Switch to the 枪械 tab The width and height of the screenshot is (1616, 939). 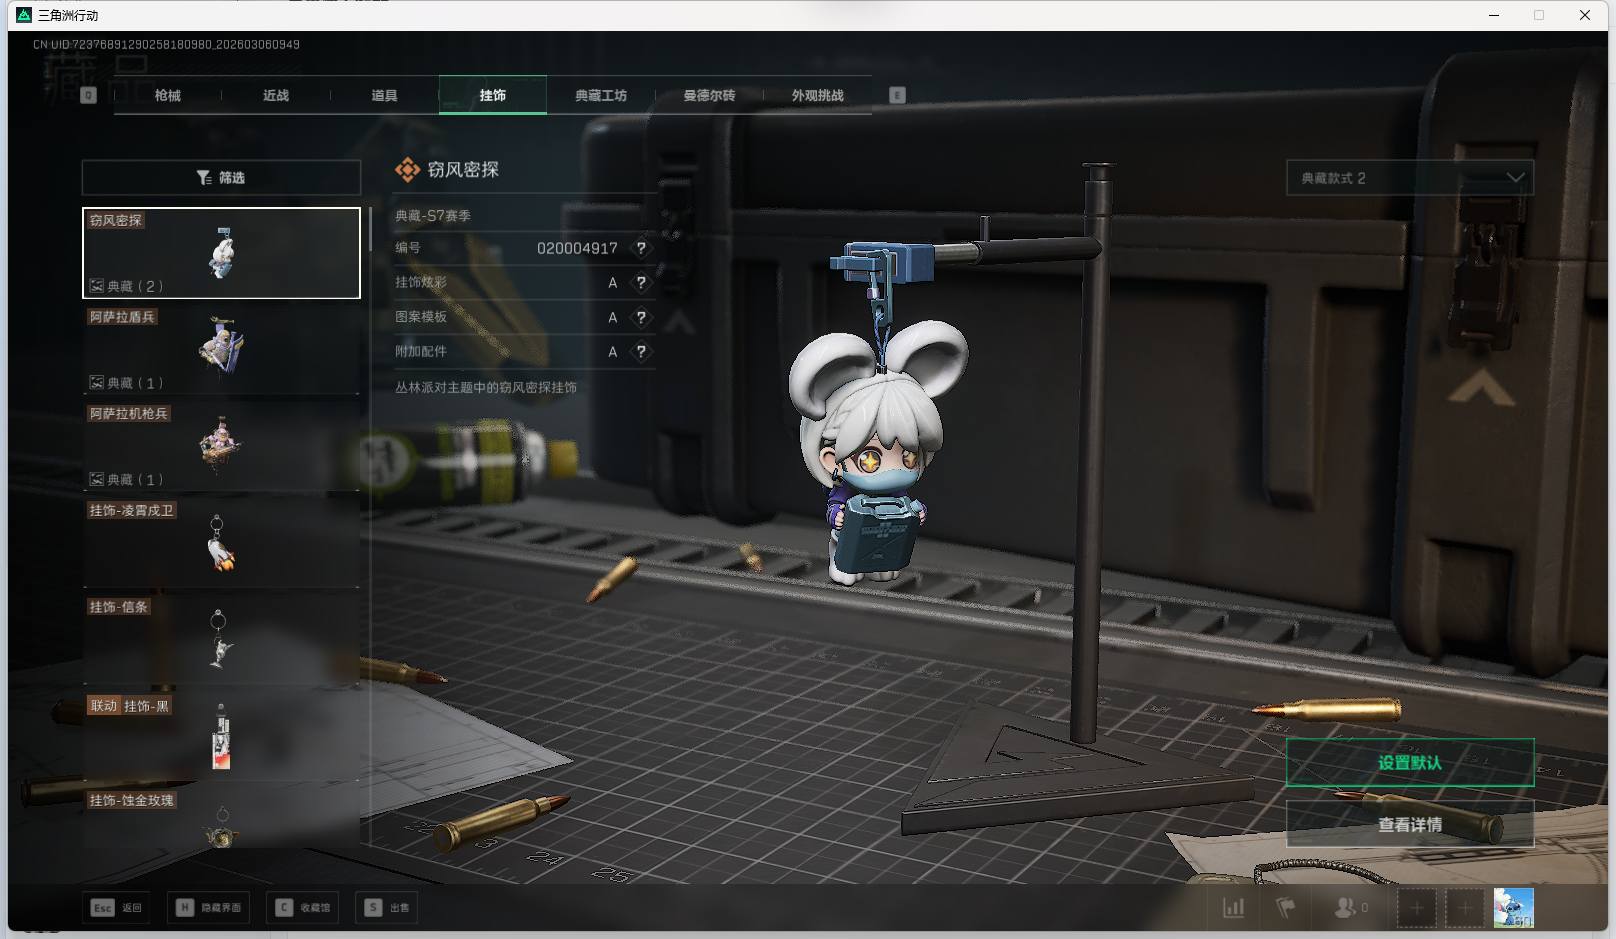pos(168,96)
